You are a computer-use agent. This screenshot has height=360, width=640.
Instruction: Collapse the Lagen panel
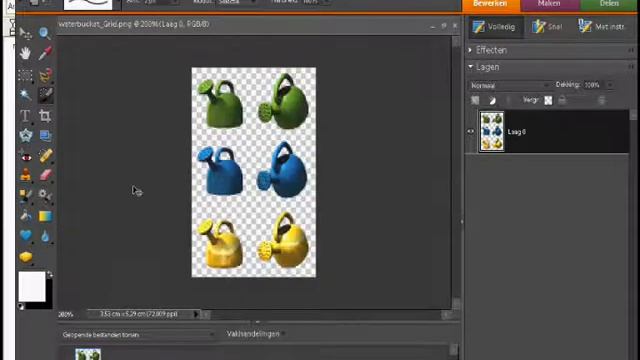click(x=470, y=67)
